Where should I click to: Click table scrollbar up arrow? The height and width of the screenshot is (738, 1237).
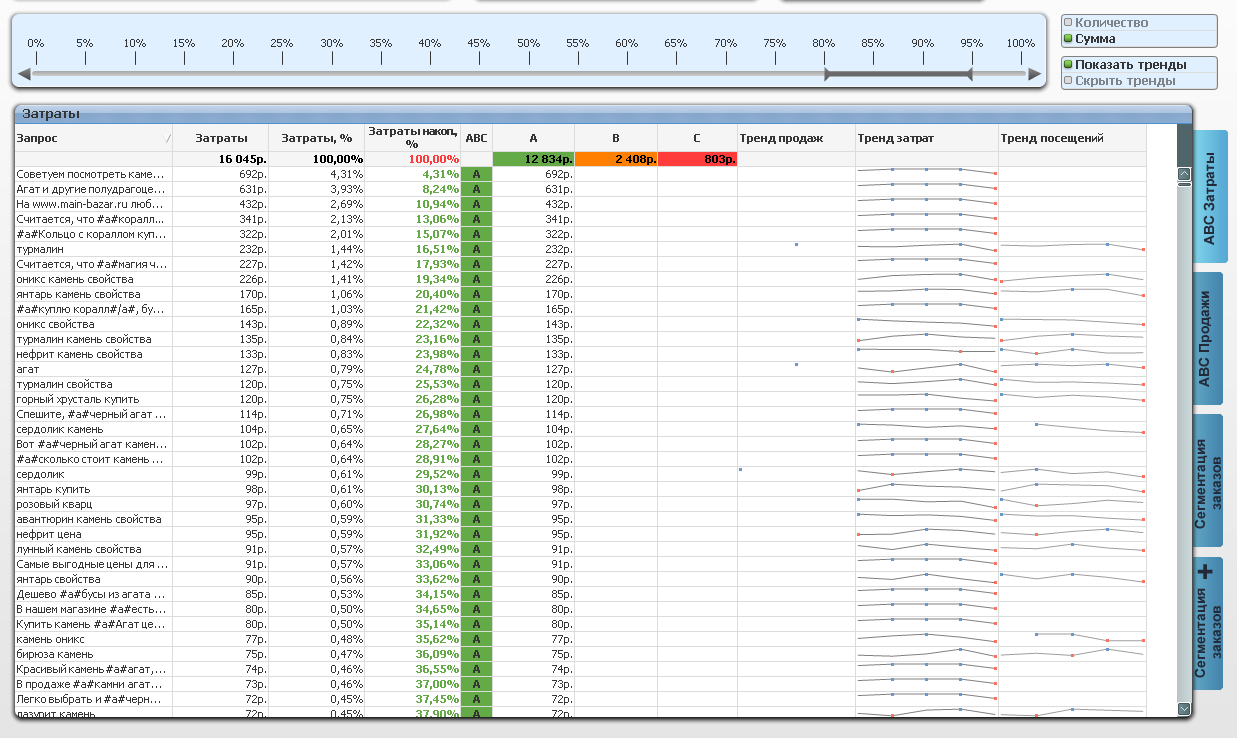(1184, 173)
